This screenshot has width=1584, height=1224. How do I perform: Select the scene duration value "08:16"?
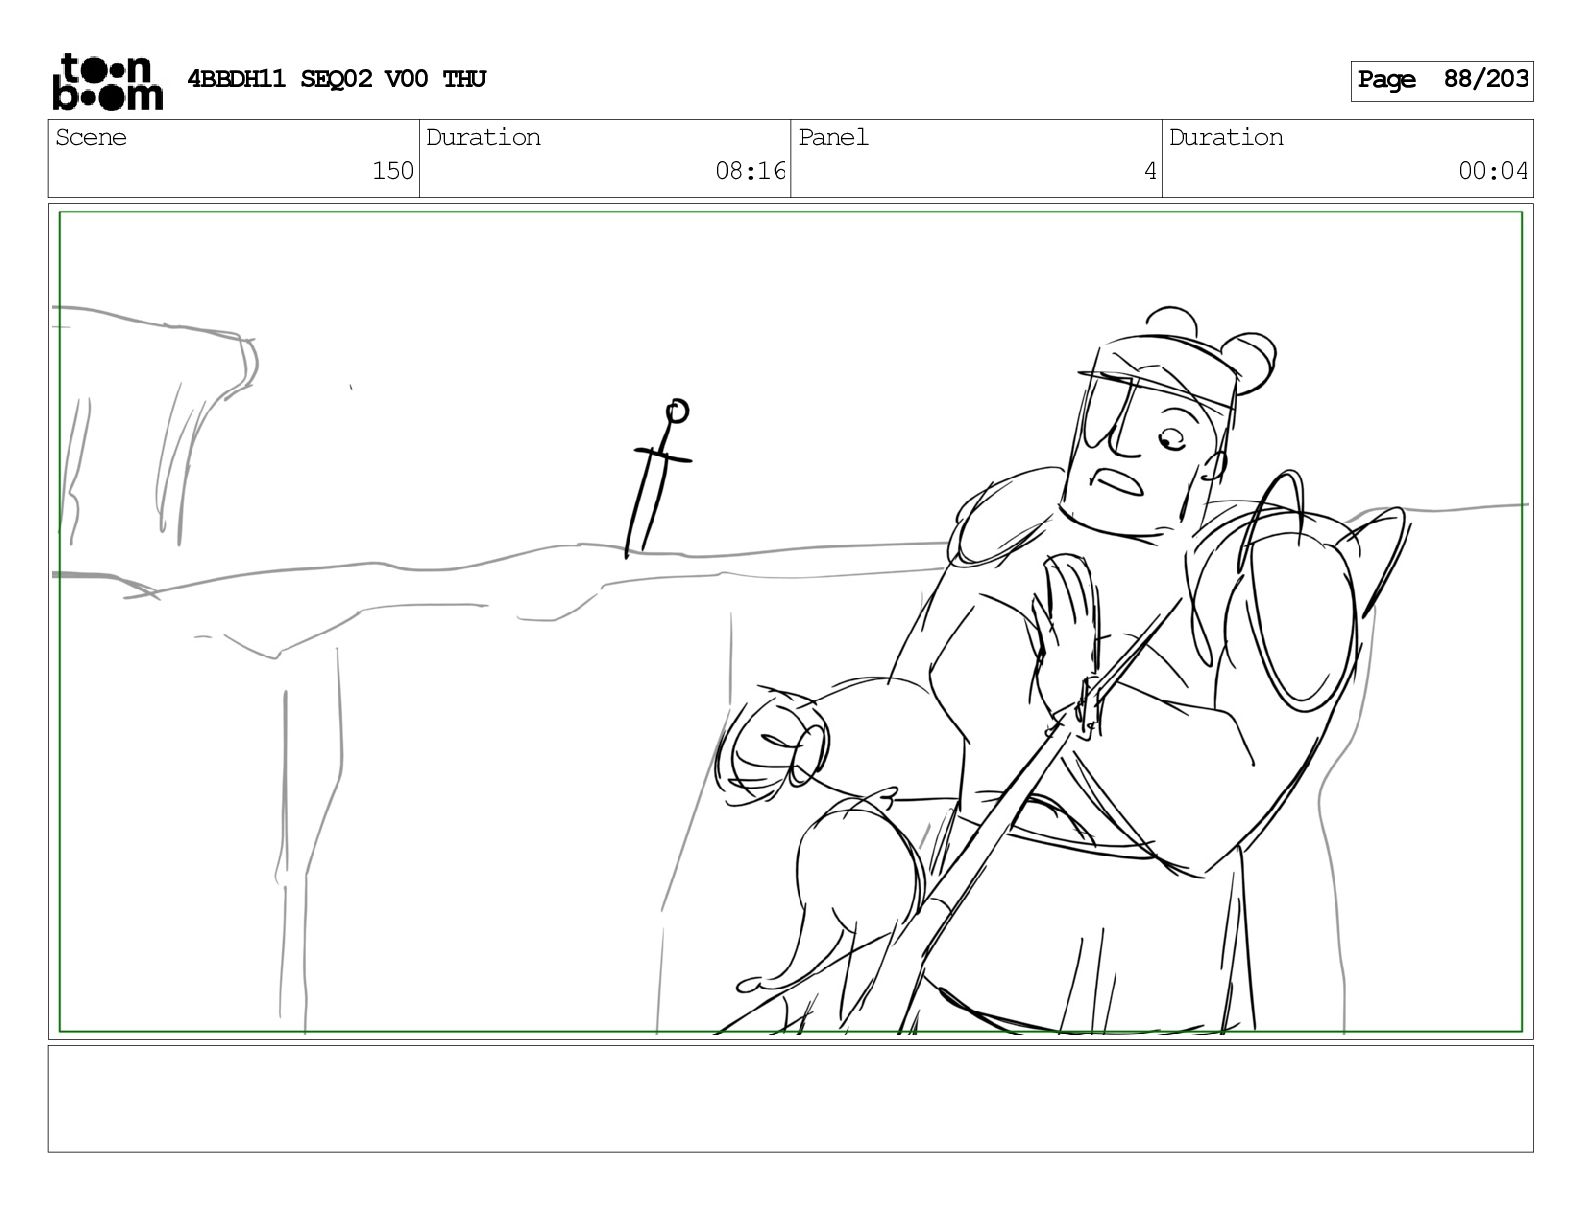(751, 171)
